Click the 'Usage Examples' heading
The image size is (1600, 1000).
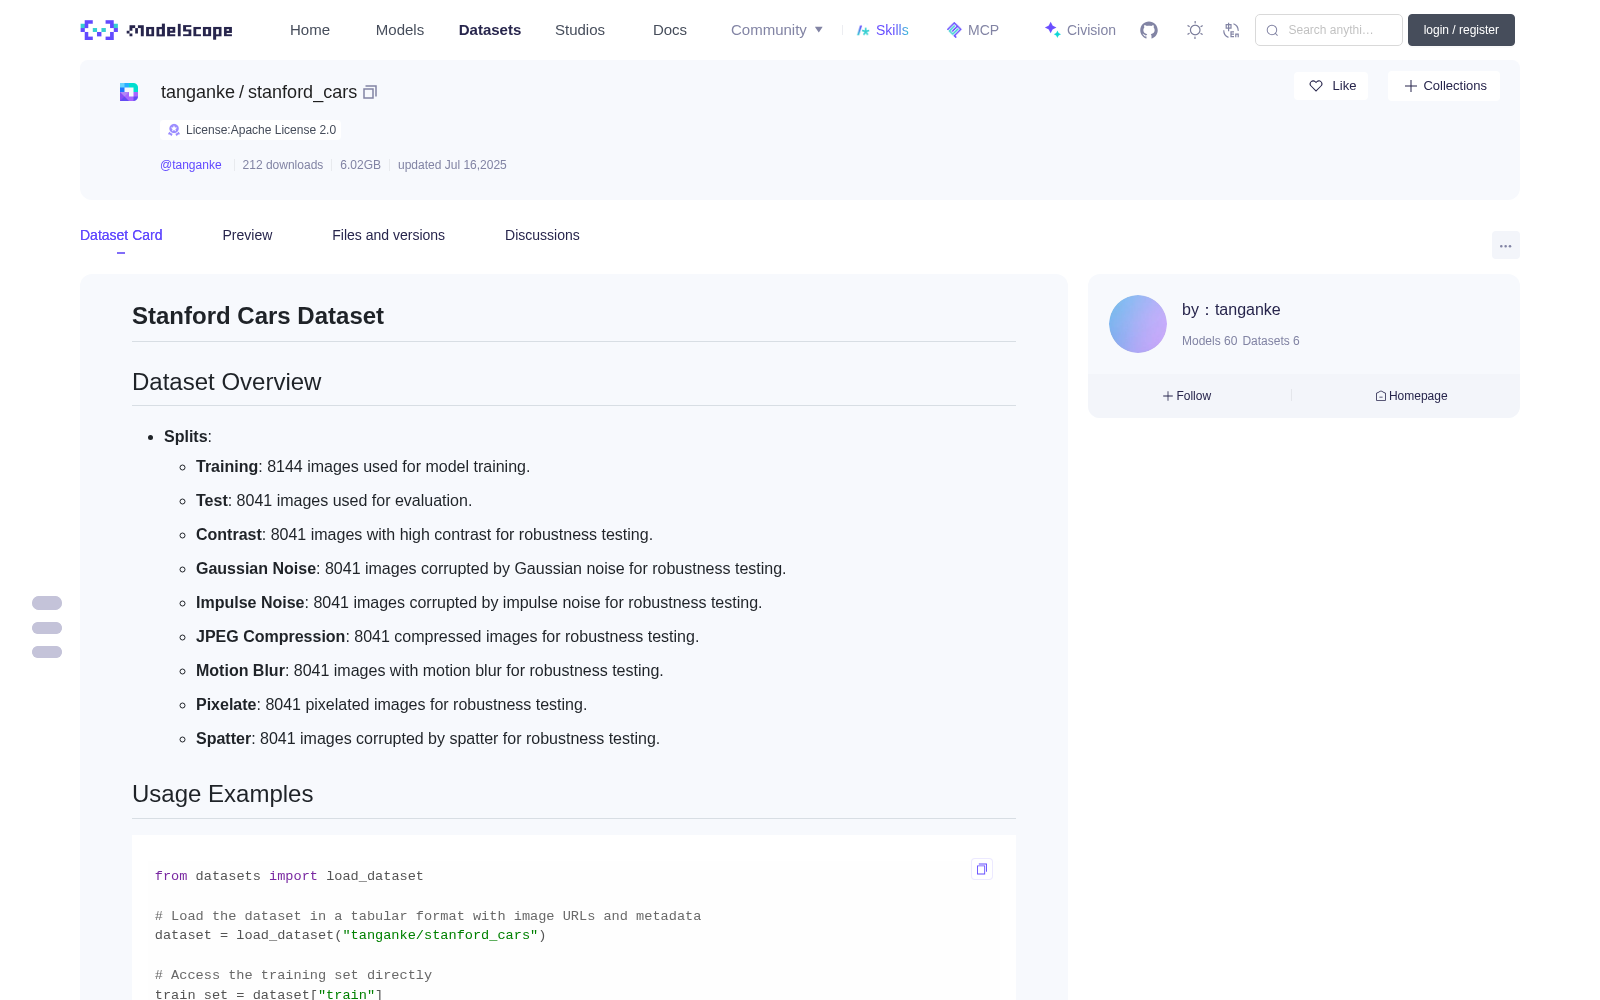223,794
